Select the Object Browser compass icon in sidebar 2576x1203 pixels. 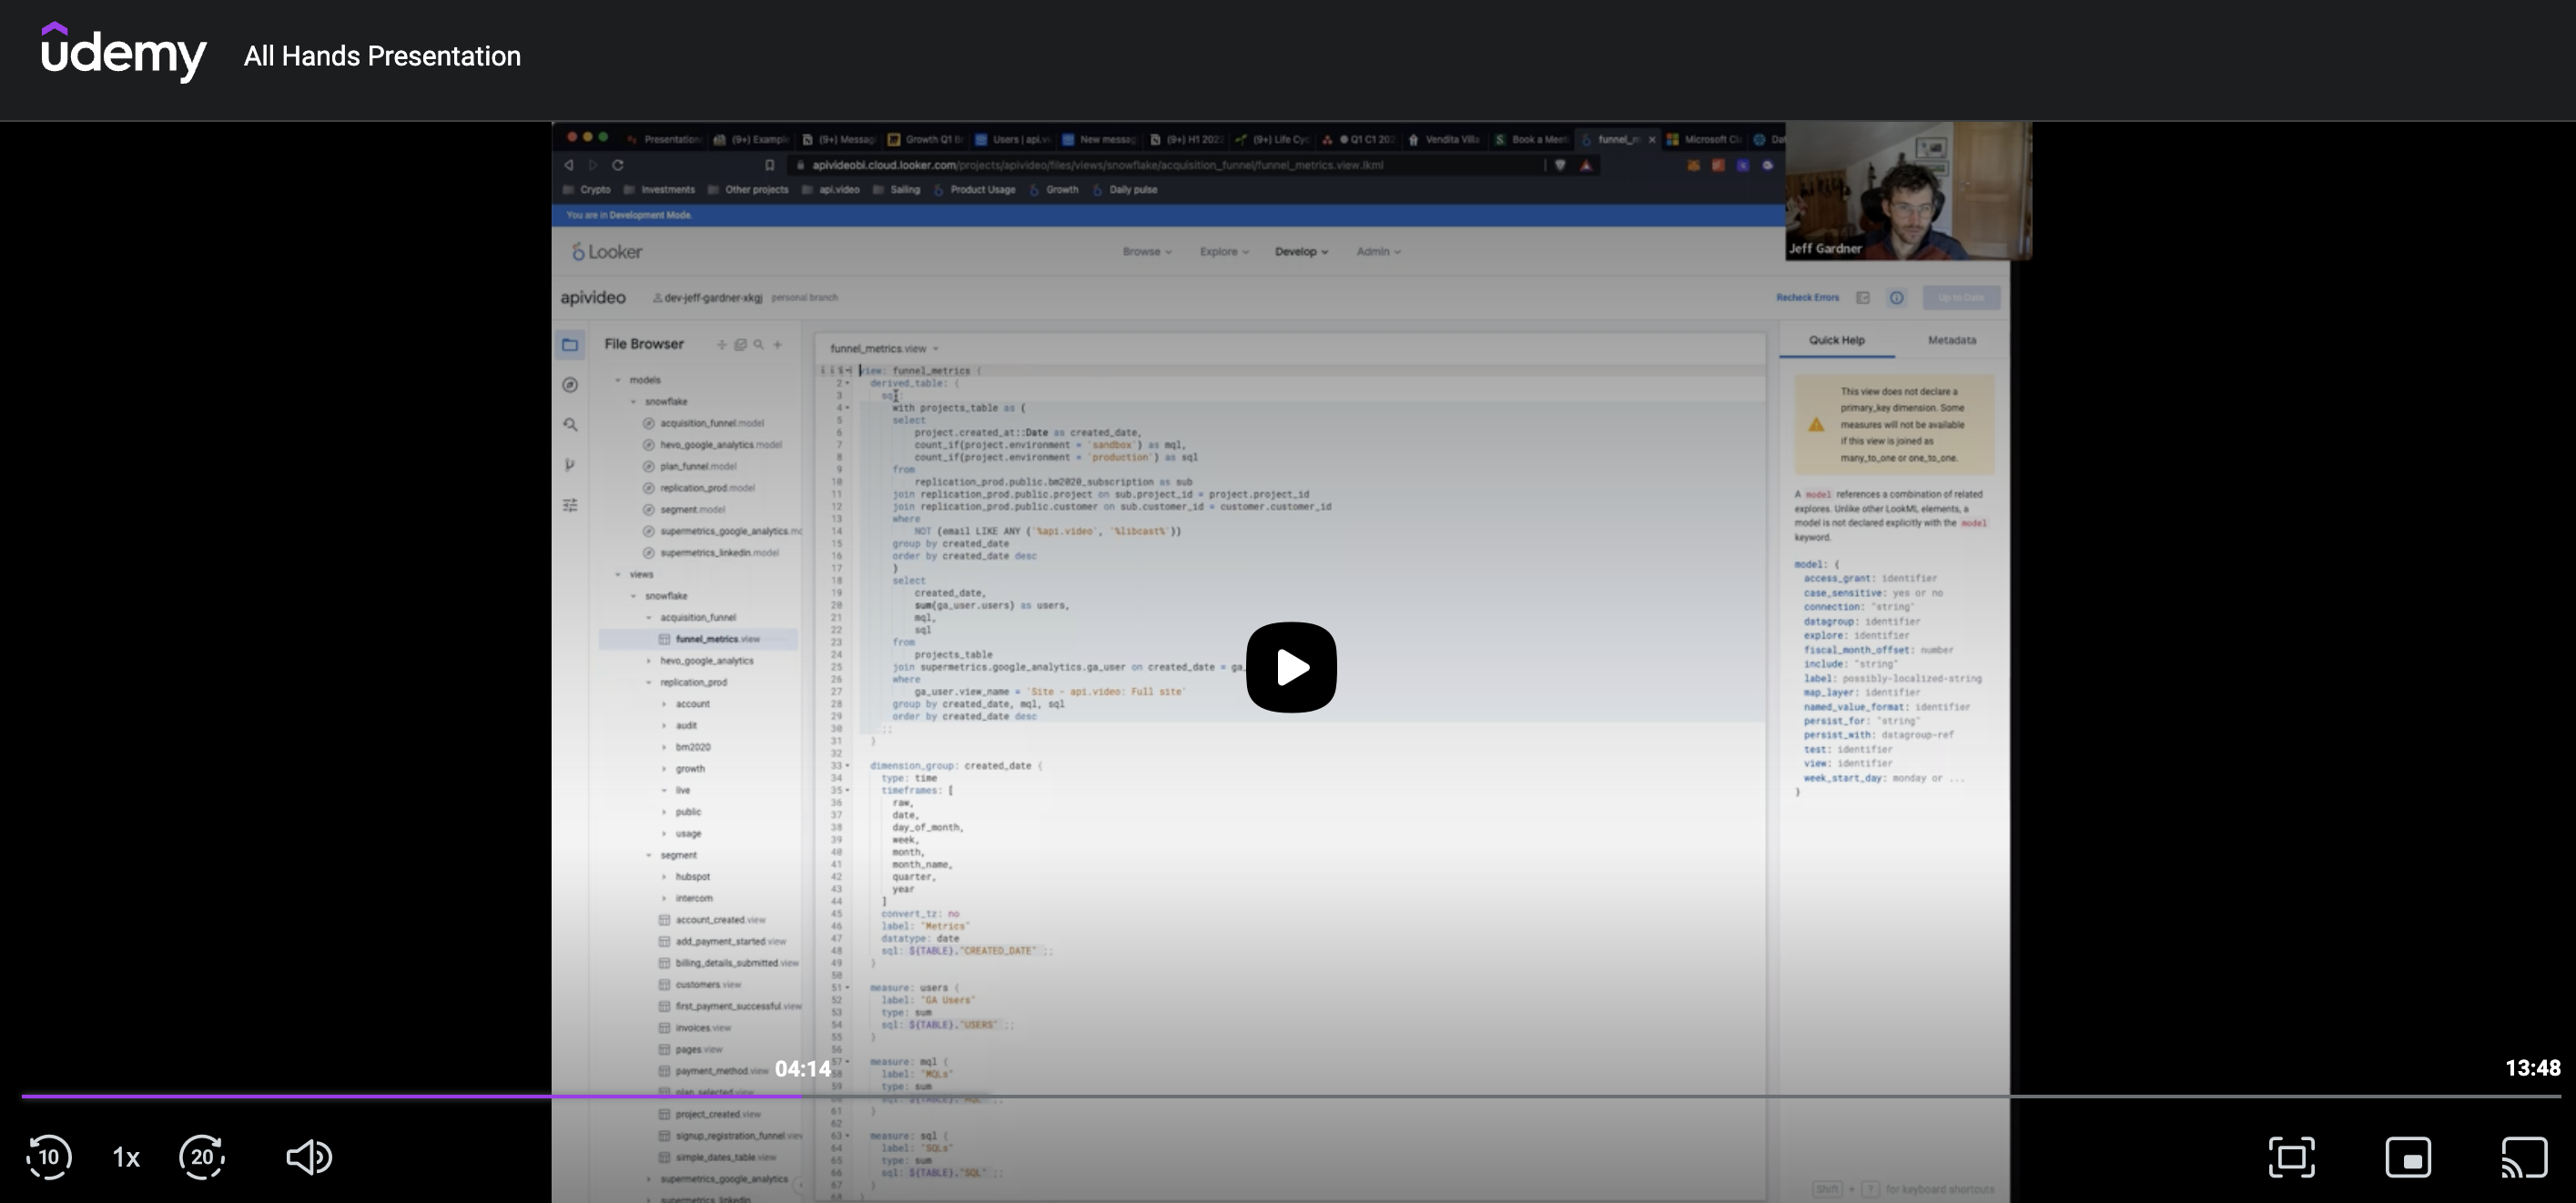click(571, 385)
